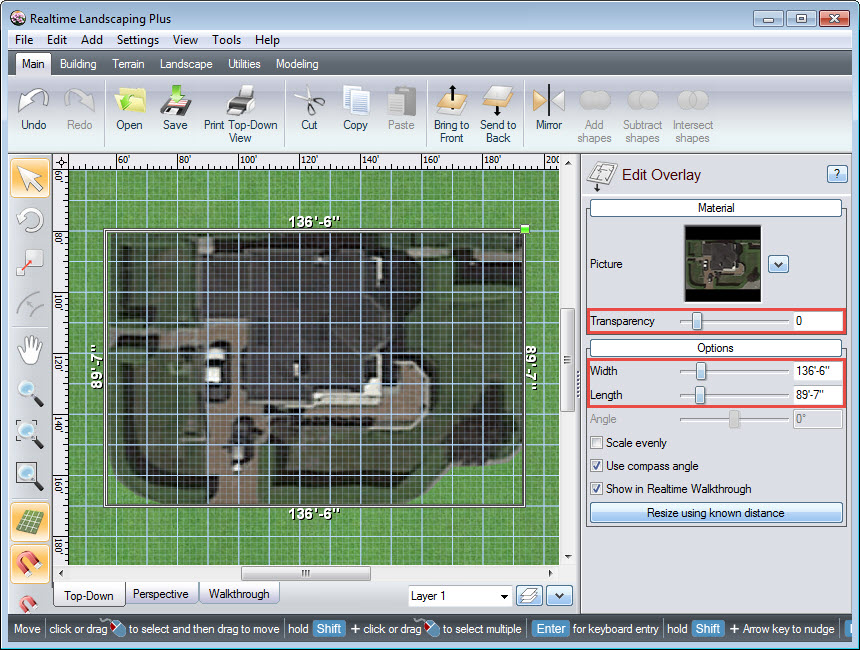Switch to the Utilities tab

244,64
